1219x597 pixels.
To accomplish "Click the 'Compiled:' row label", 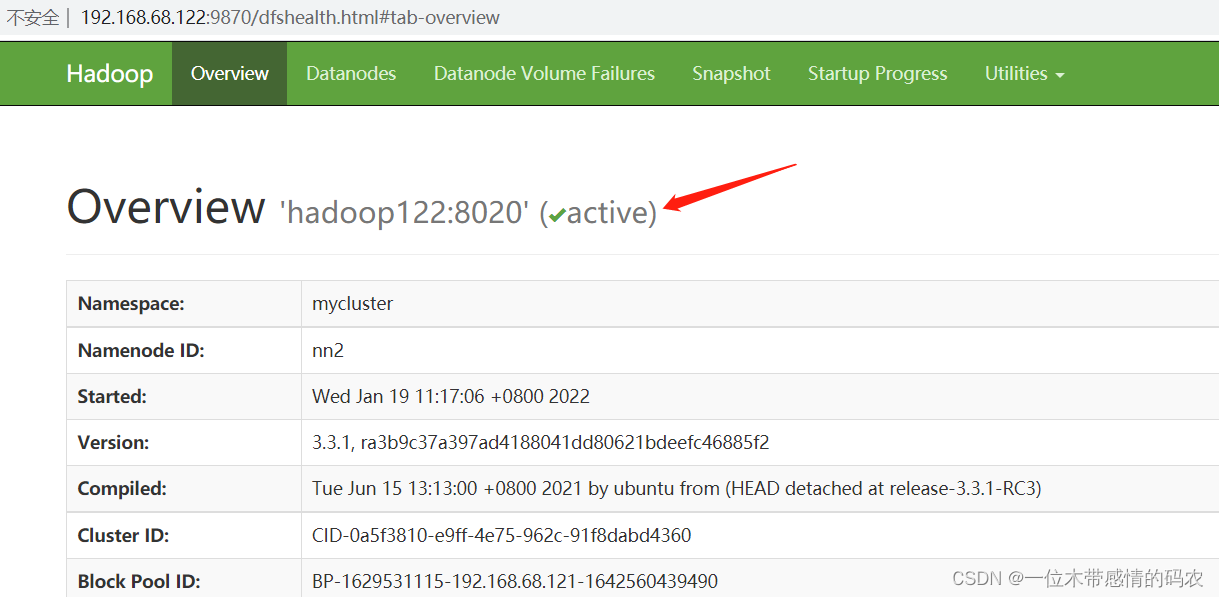I will coord(122,489).
